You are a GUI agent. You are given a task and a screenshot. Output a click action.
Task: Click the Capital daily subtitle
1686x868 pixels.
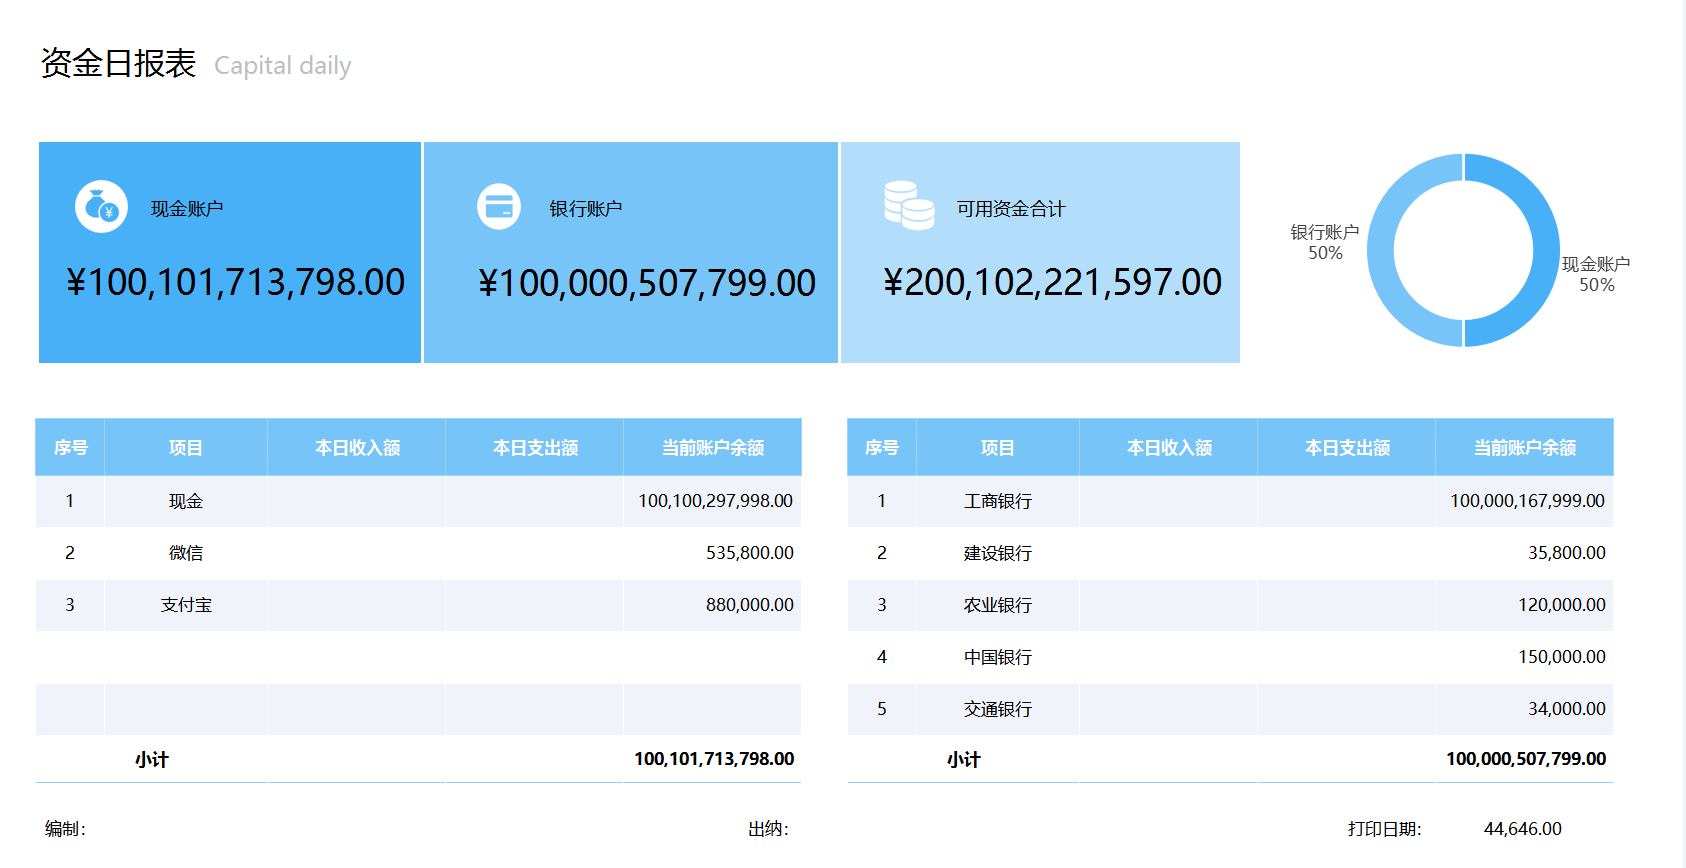click(283, 66)
